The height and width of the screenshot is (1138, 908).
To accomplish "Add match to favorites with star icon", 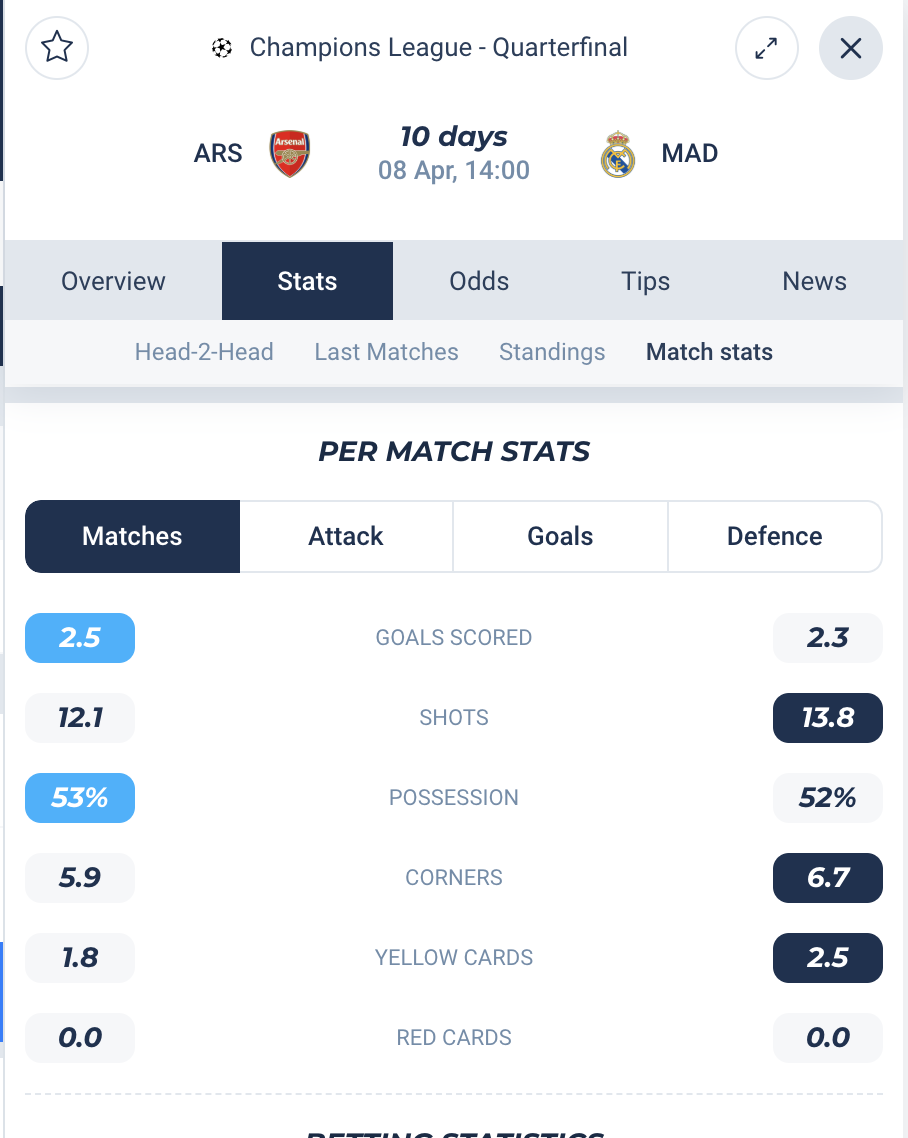I will coord(57,48).
